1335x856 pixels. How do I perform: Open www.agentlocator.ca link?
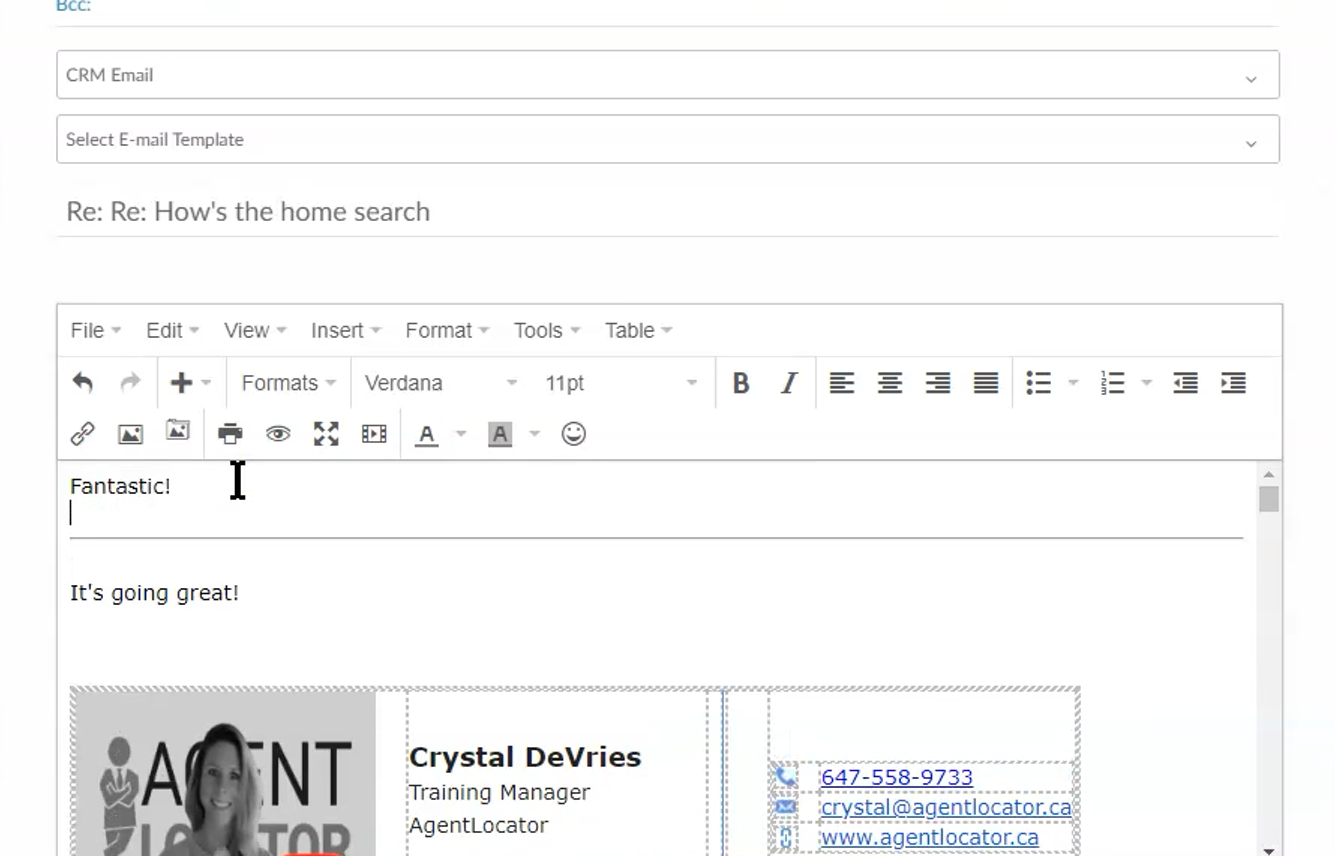(x=929, y=837)
